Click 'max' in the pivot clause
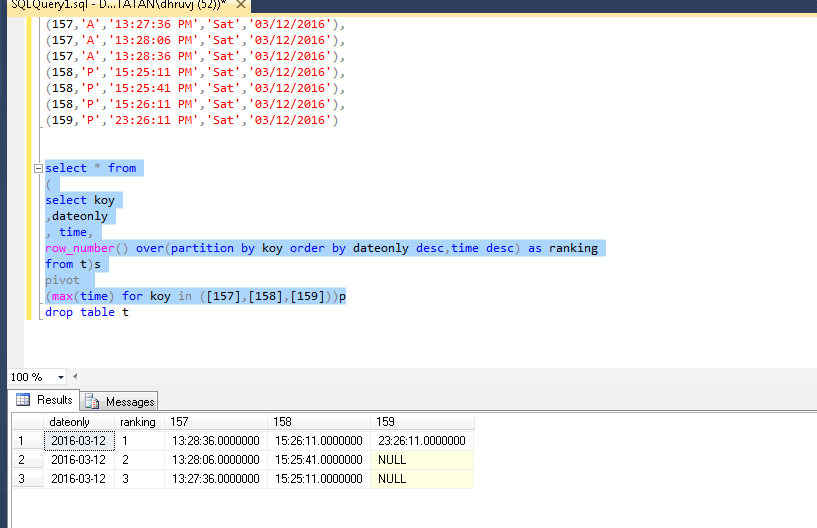817x528 pixels. coord(62,297)
